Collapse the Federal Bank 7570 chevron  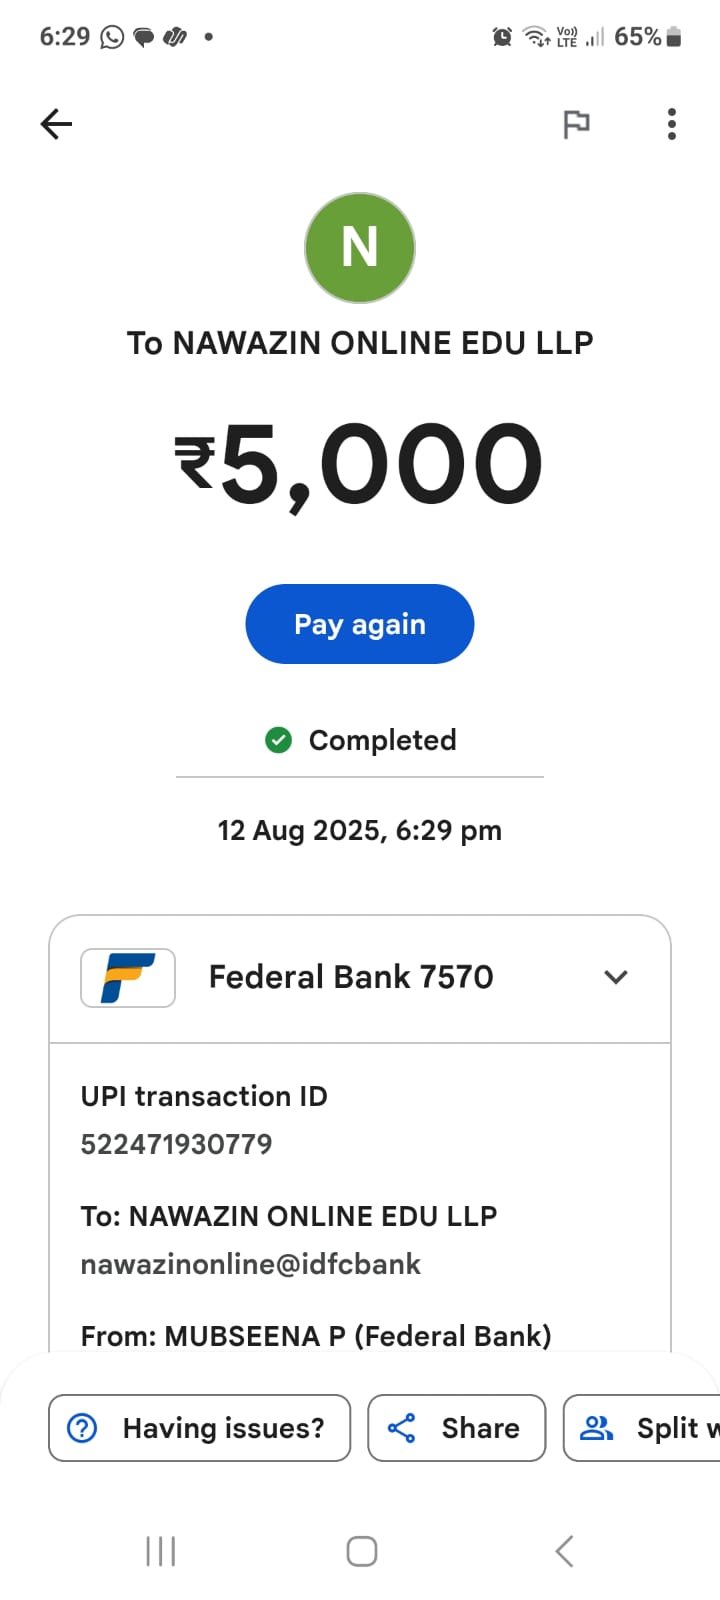coord(616,977)
